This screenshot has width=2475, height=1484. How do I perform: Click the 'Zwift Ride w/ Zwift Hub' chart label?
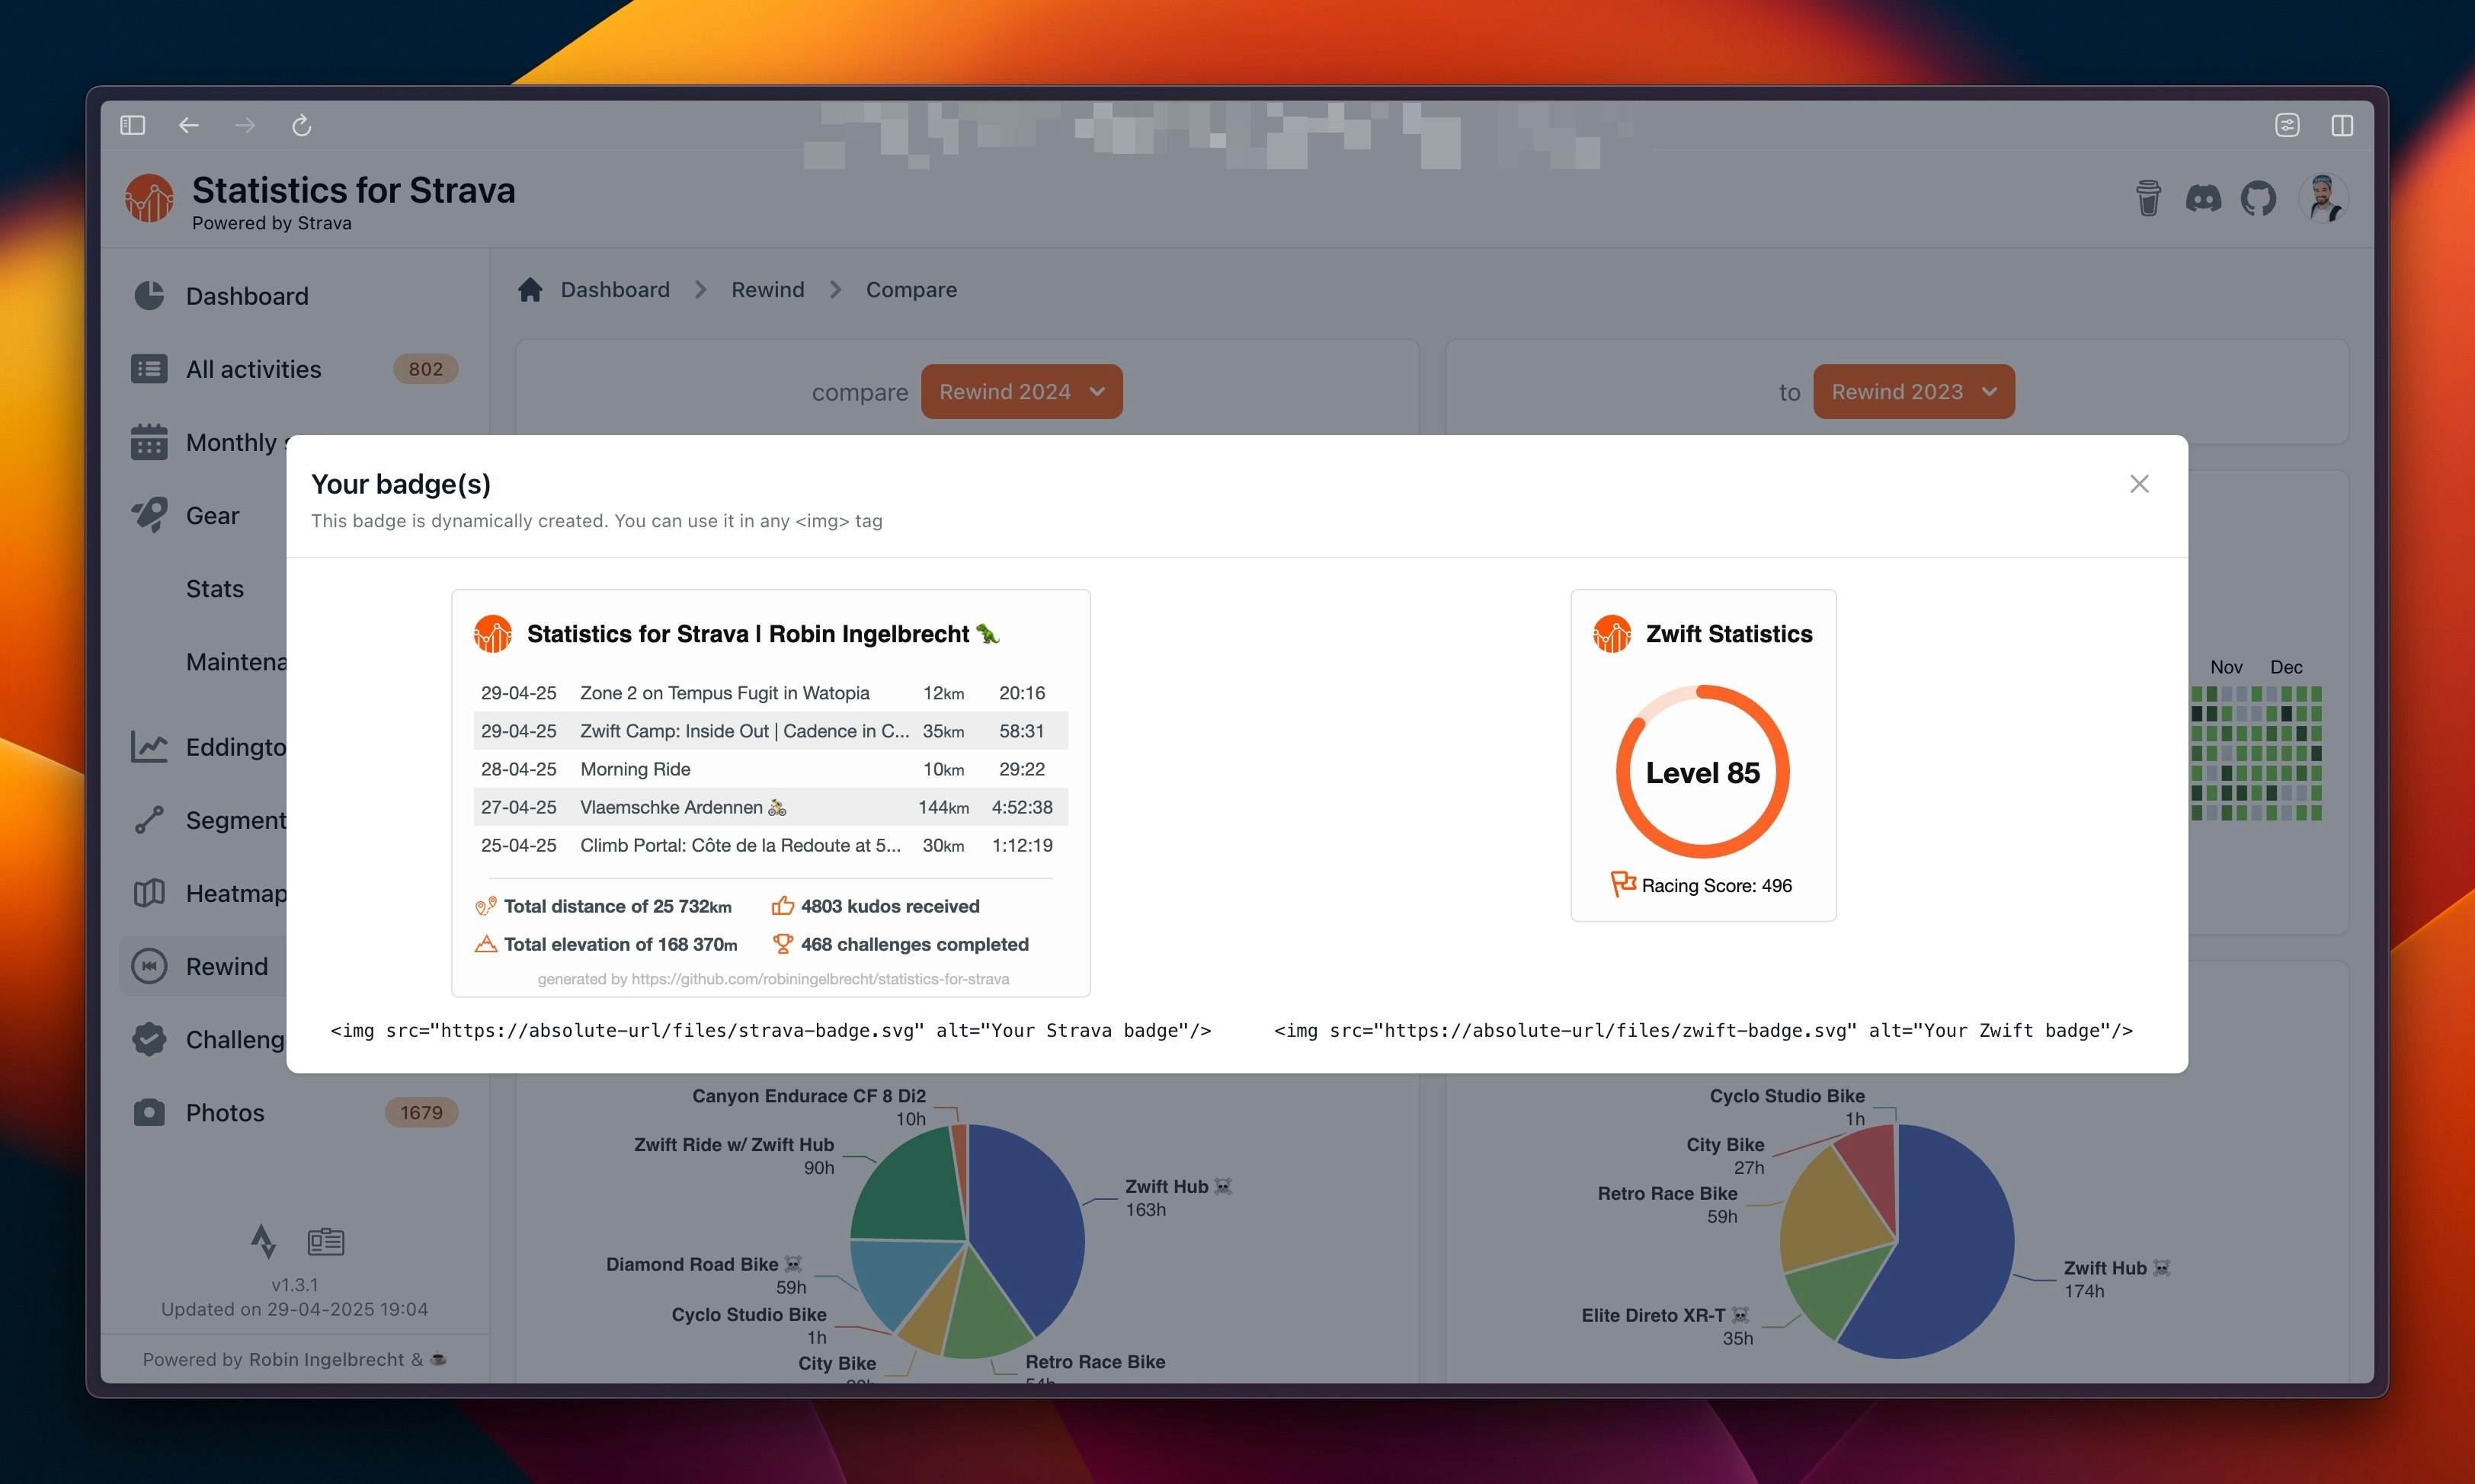734,1144
